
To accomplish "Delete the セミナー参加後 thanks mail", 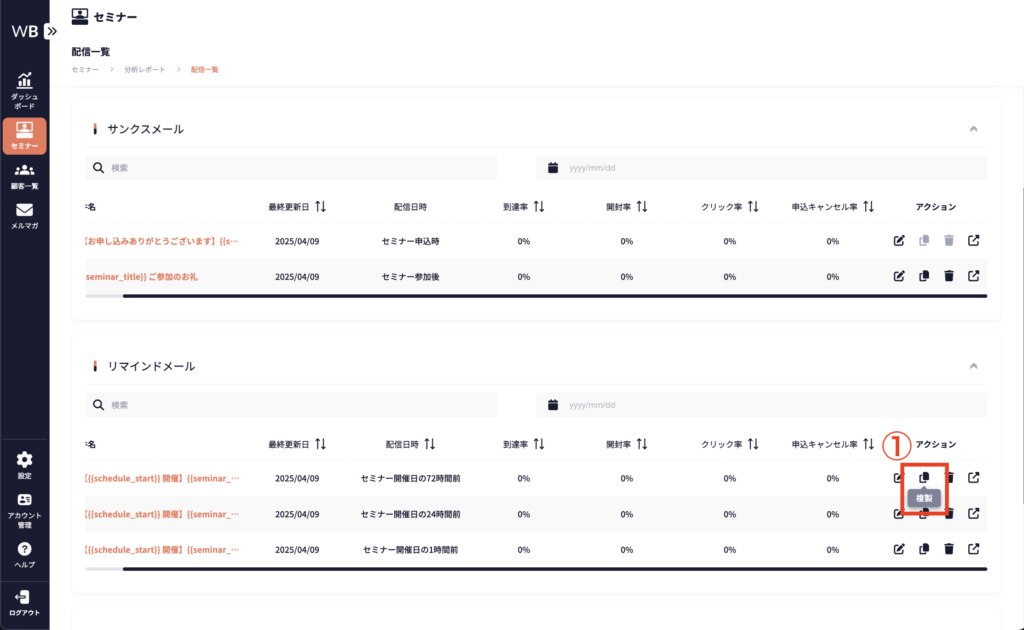I will [949, 276].
